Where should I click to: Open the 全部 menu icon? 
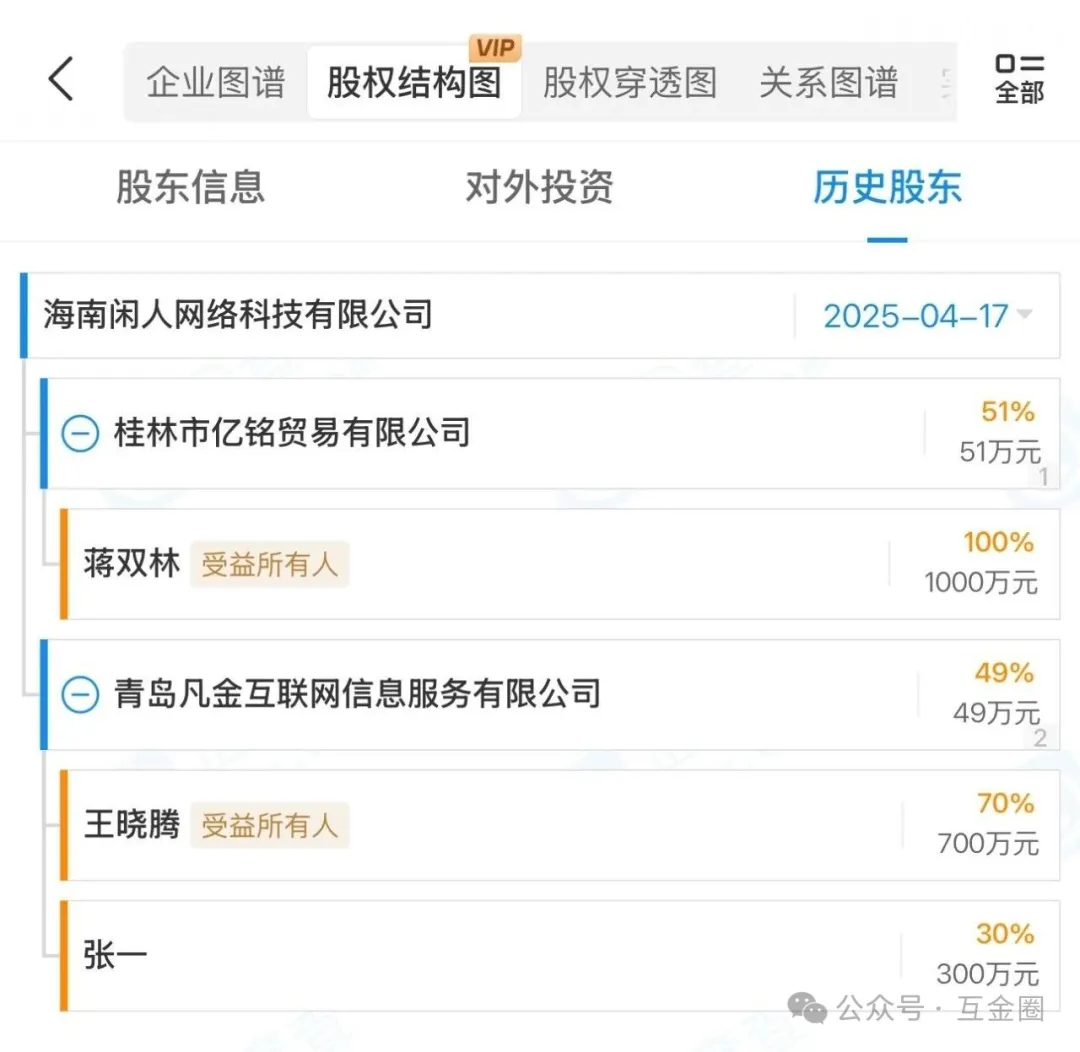(1019, 79)
